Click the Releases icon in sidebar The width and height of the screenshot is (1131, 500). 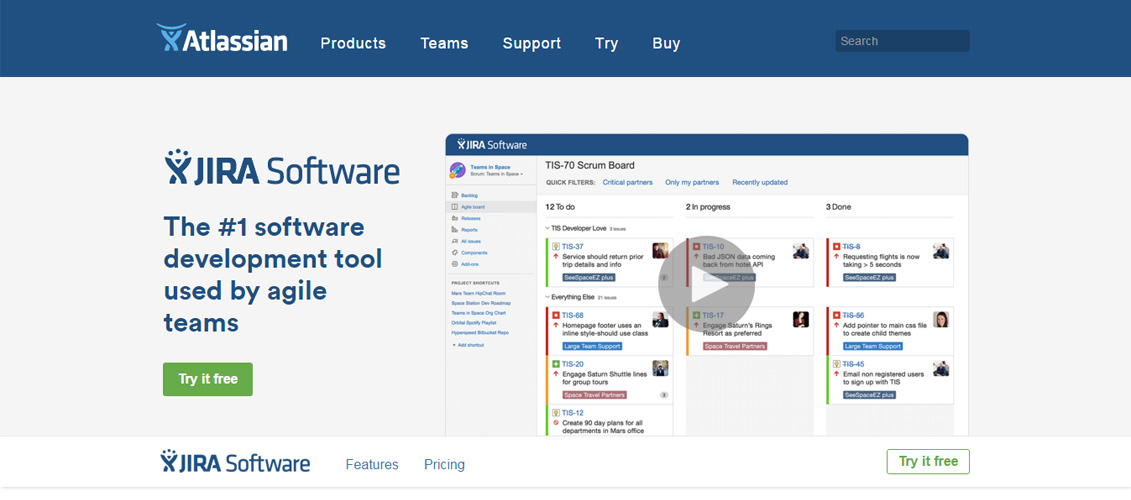(x=454, y=219)
